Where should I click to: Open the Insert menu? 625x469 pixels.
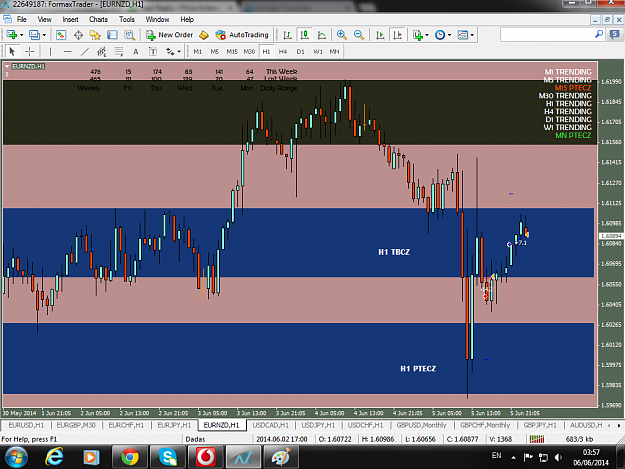(x=70, y=19)
